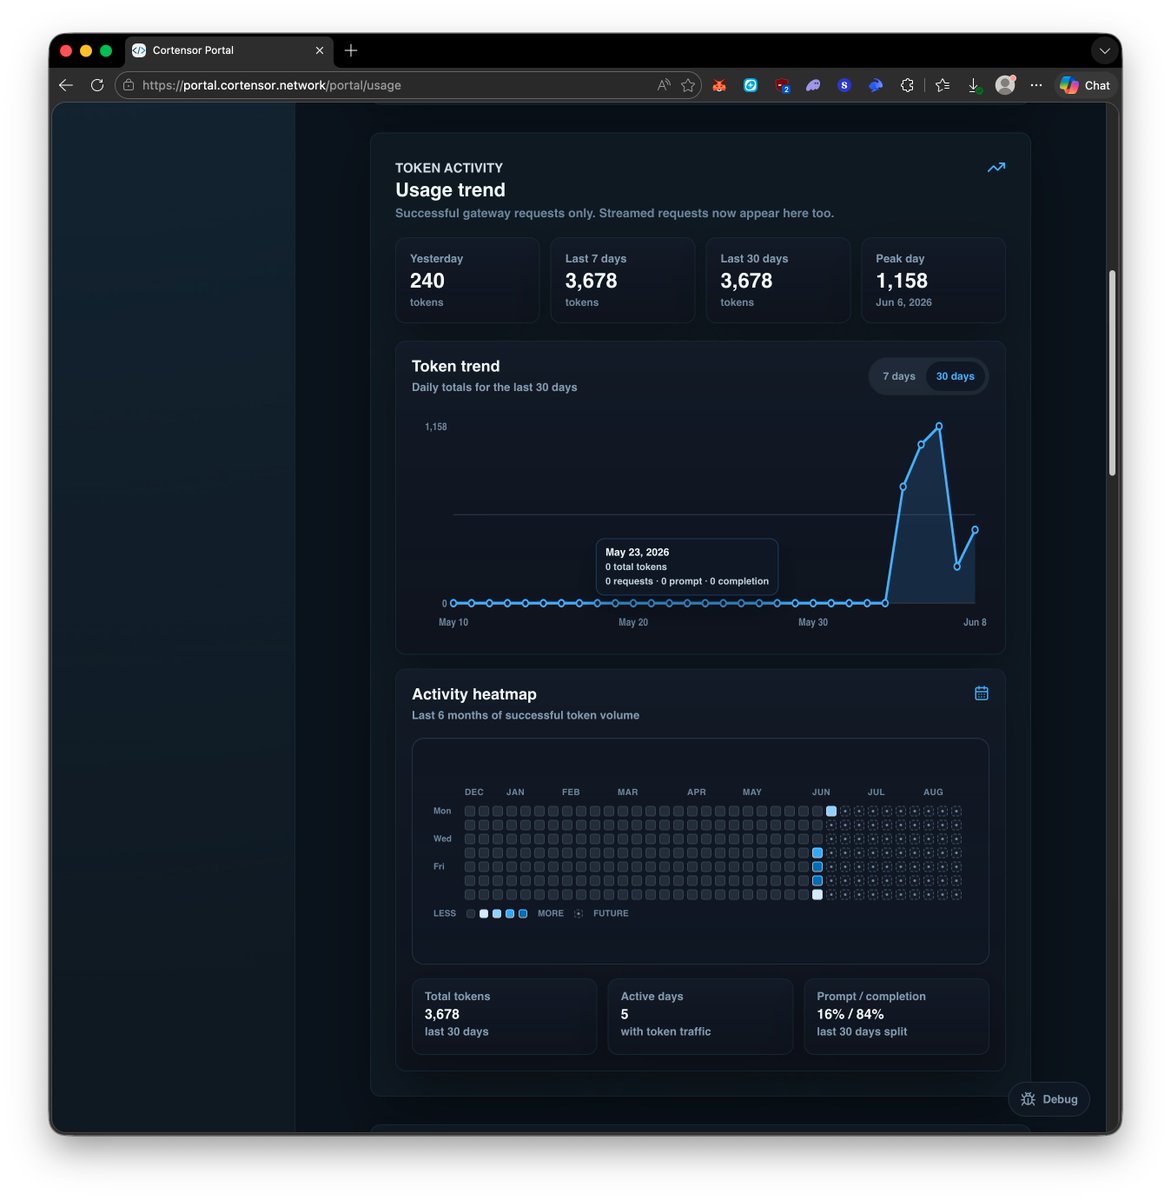Screen dimensions: 1171x1200
Task: Open the red shield extension with badge
Action: 782,86
